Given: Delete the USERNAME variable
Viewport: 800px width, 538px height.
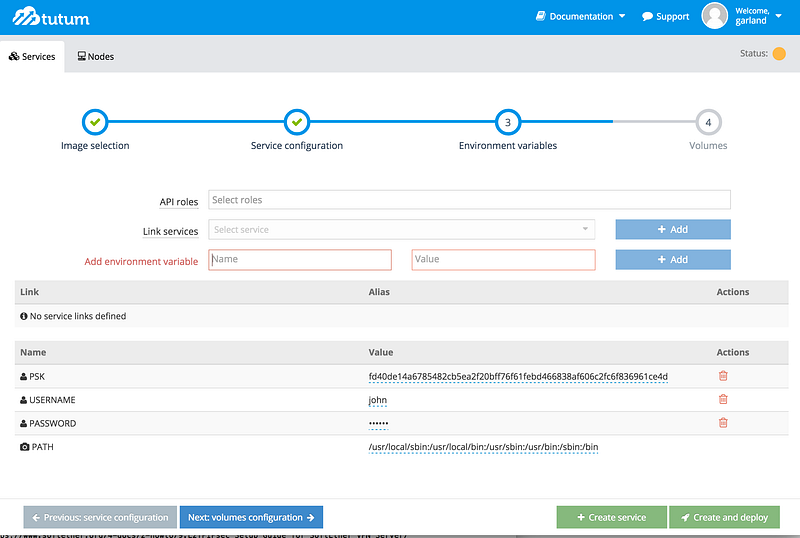Looking at the screenshot, I should coord(723,400).
